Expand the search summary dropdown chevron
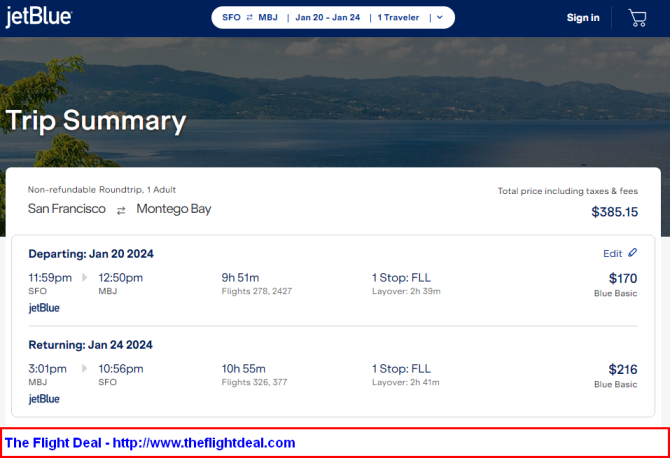 tap(440, 18)
